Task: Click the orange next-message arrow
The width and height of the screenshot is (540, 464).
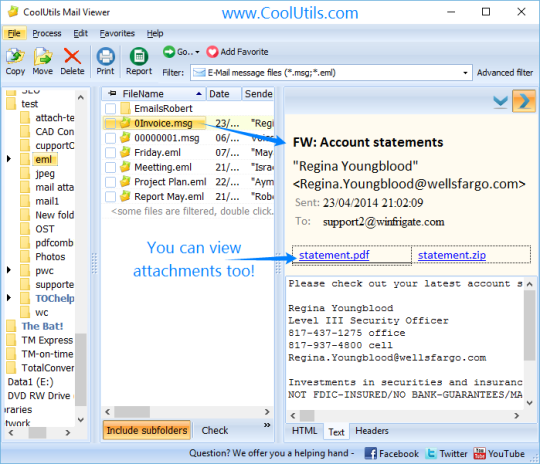Action: pos(523,101)
